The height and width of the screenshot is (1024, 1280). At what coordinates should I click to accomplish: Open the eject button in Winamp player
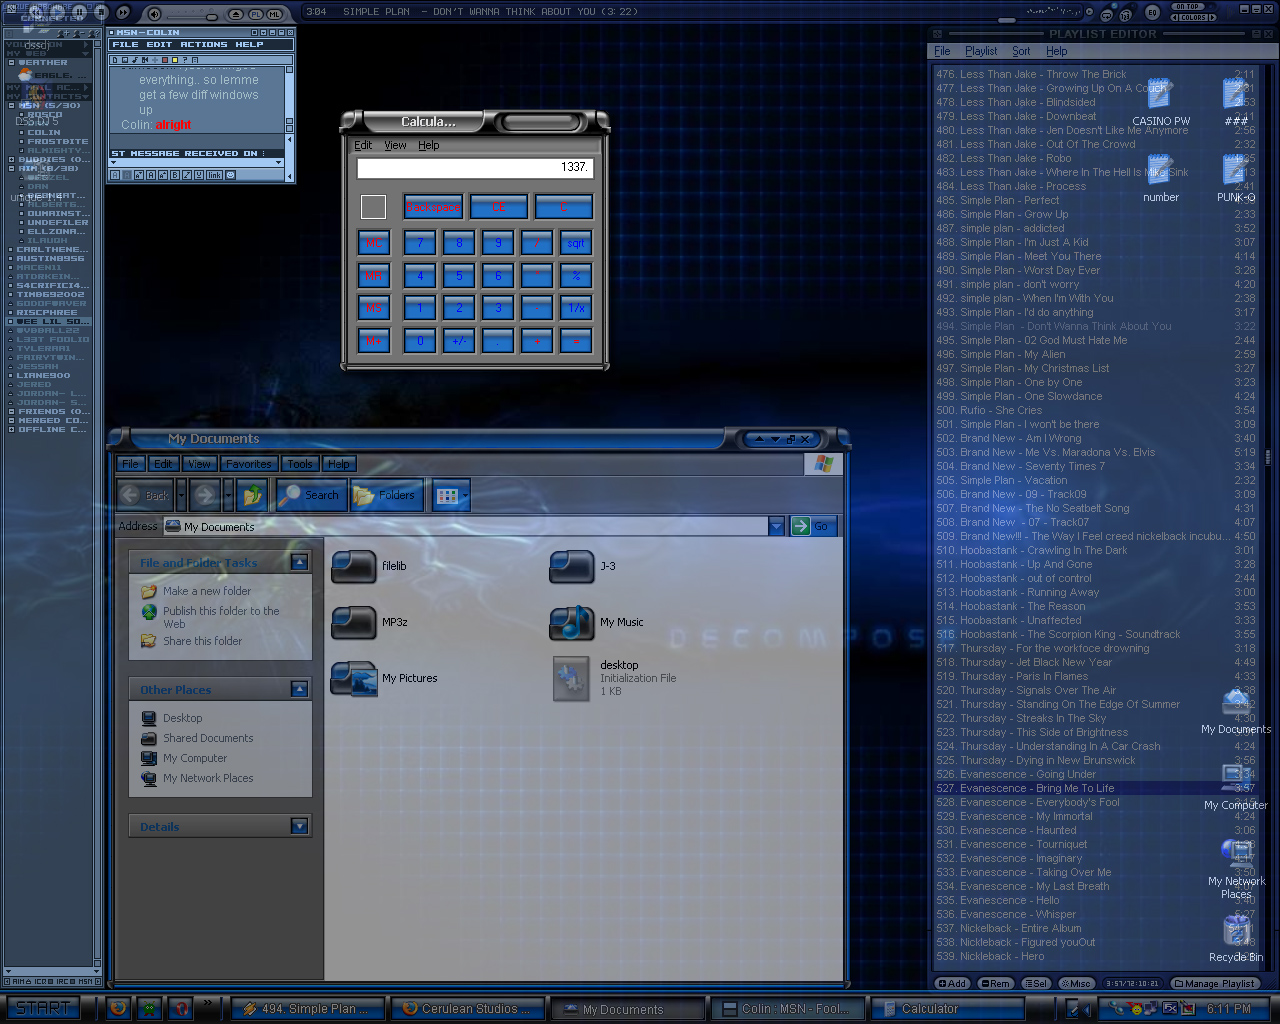pos(235,14)
